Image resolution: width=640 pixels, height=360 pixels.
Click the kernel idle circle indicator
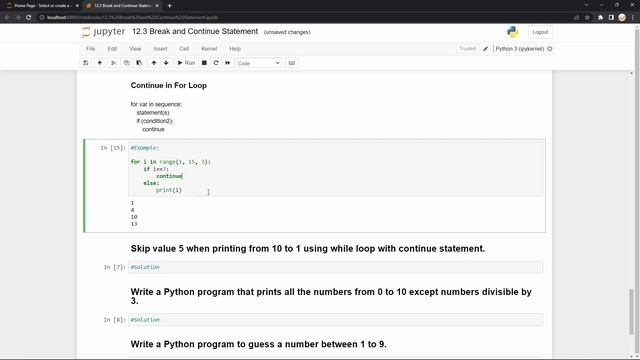pos(550,49)
